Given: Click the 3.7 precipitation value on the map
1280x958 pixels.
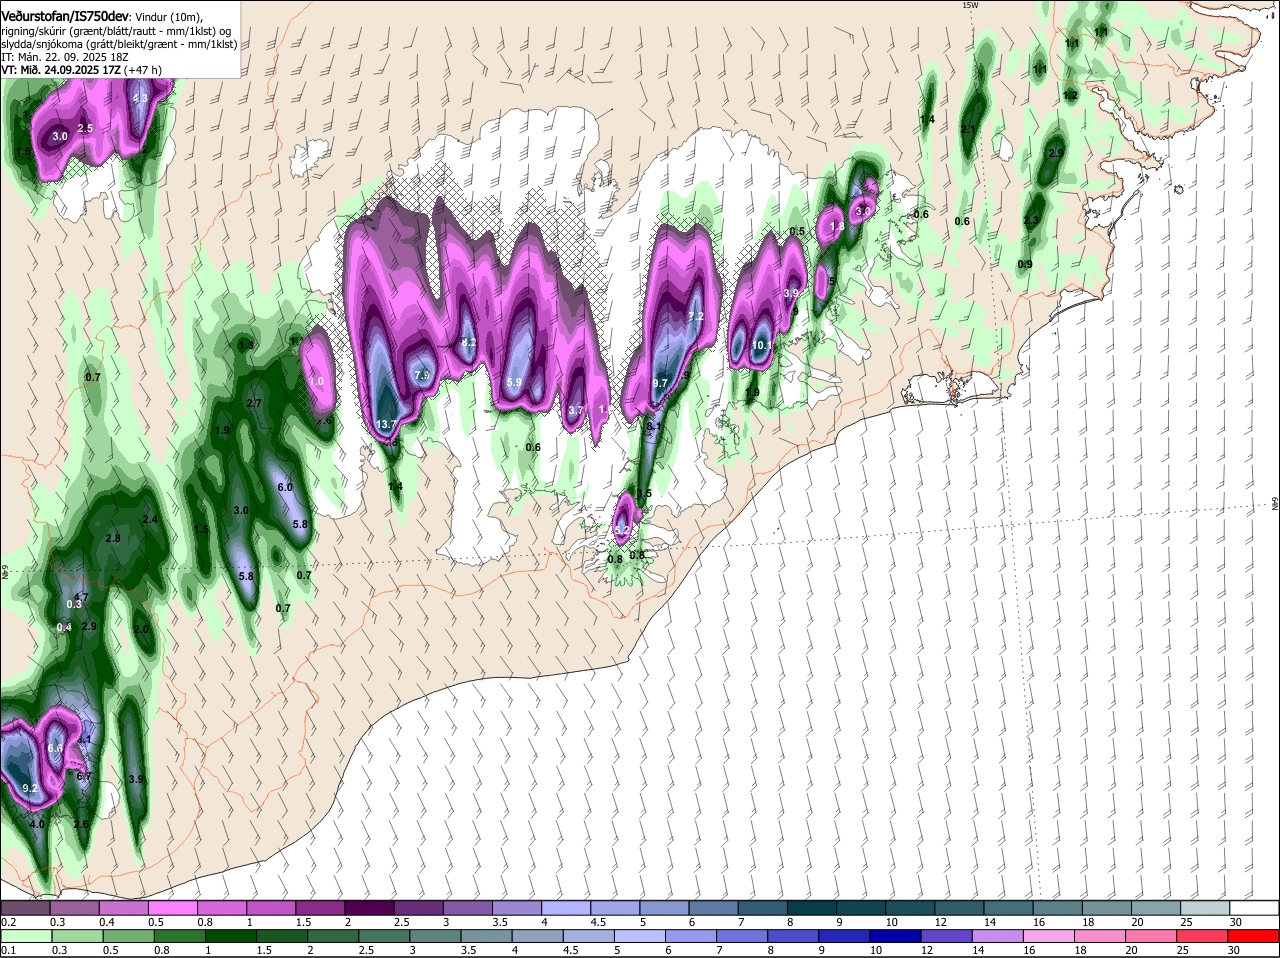Looking at the screenshot, I should (575, 410).
